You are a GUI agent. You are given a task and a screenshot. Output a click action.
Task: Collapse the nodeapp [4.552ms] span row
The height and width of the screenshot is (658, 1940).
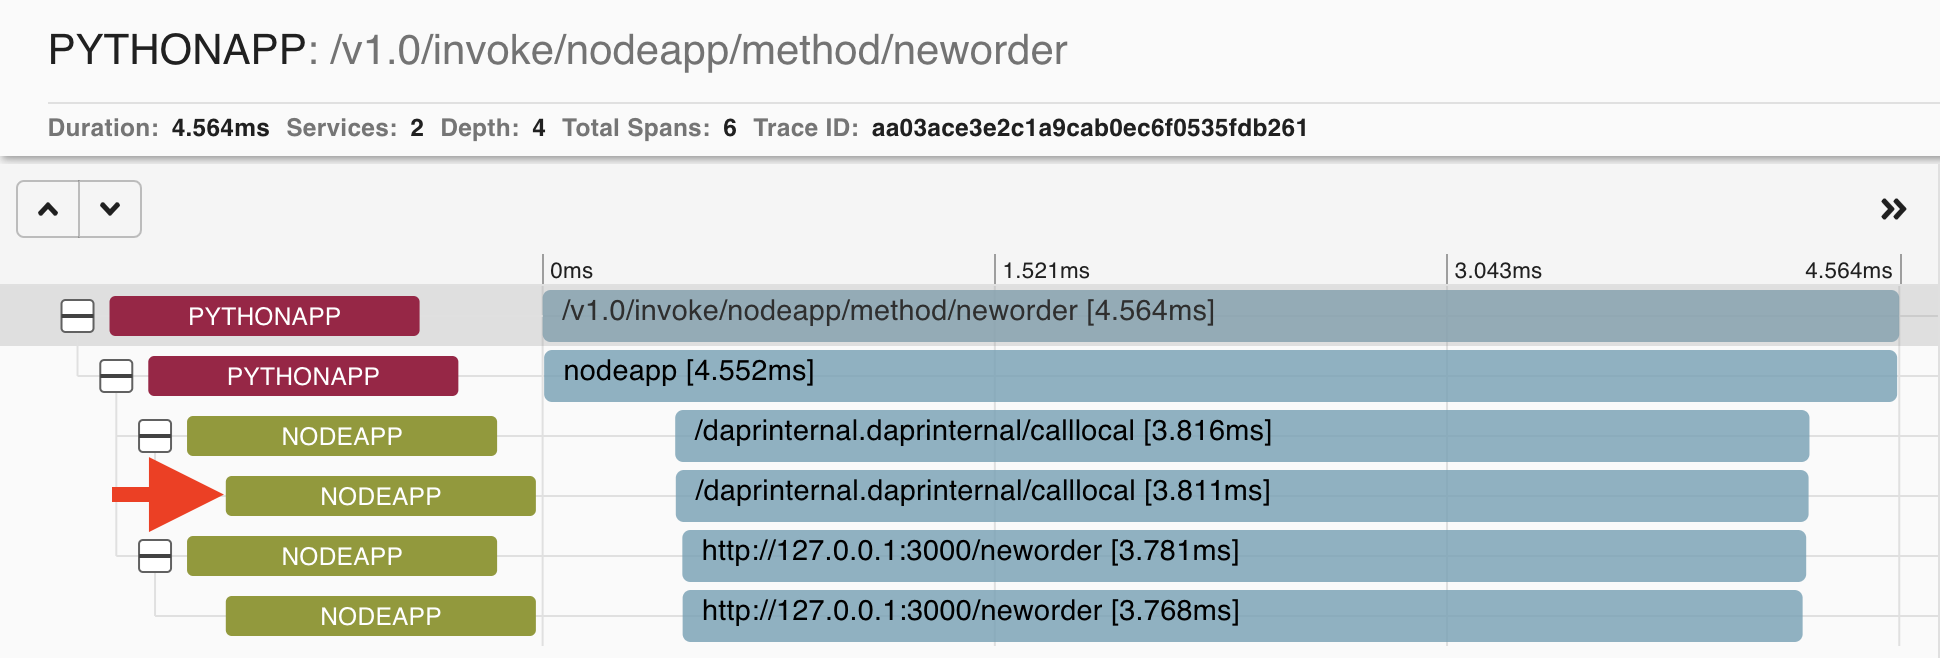115,376
